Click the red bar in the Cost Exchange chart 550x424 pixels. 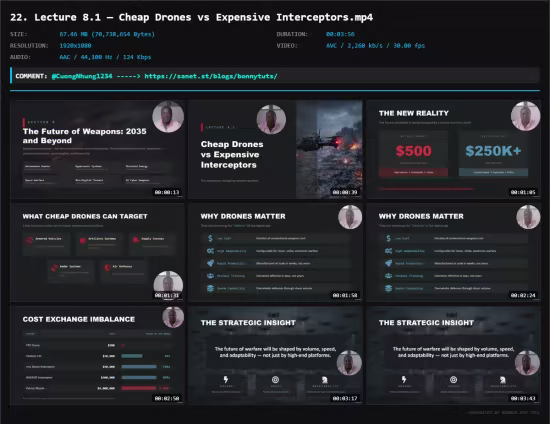coord(139,388)
